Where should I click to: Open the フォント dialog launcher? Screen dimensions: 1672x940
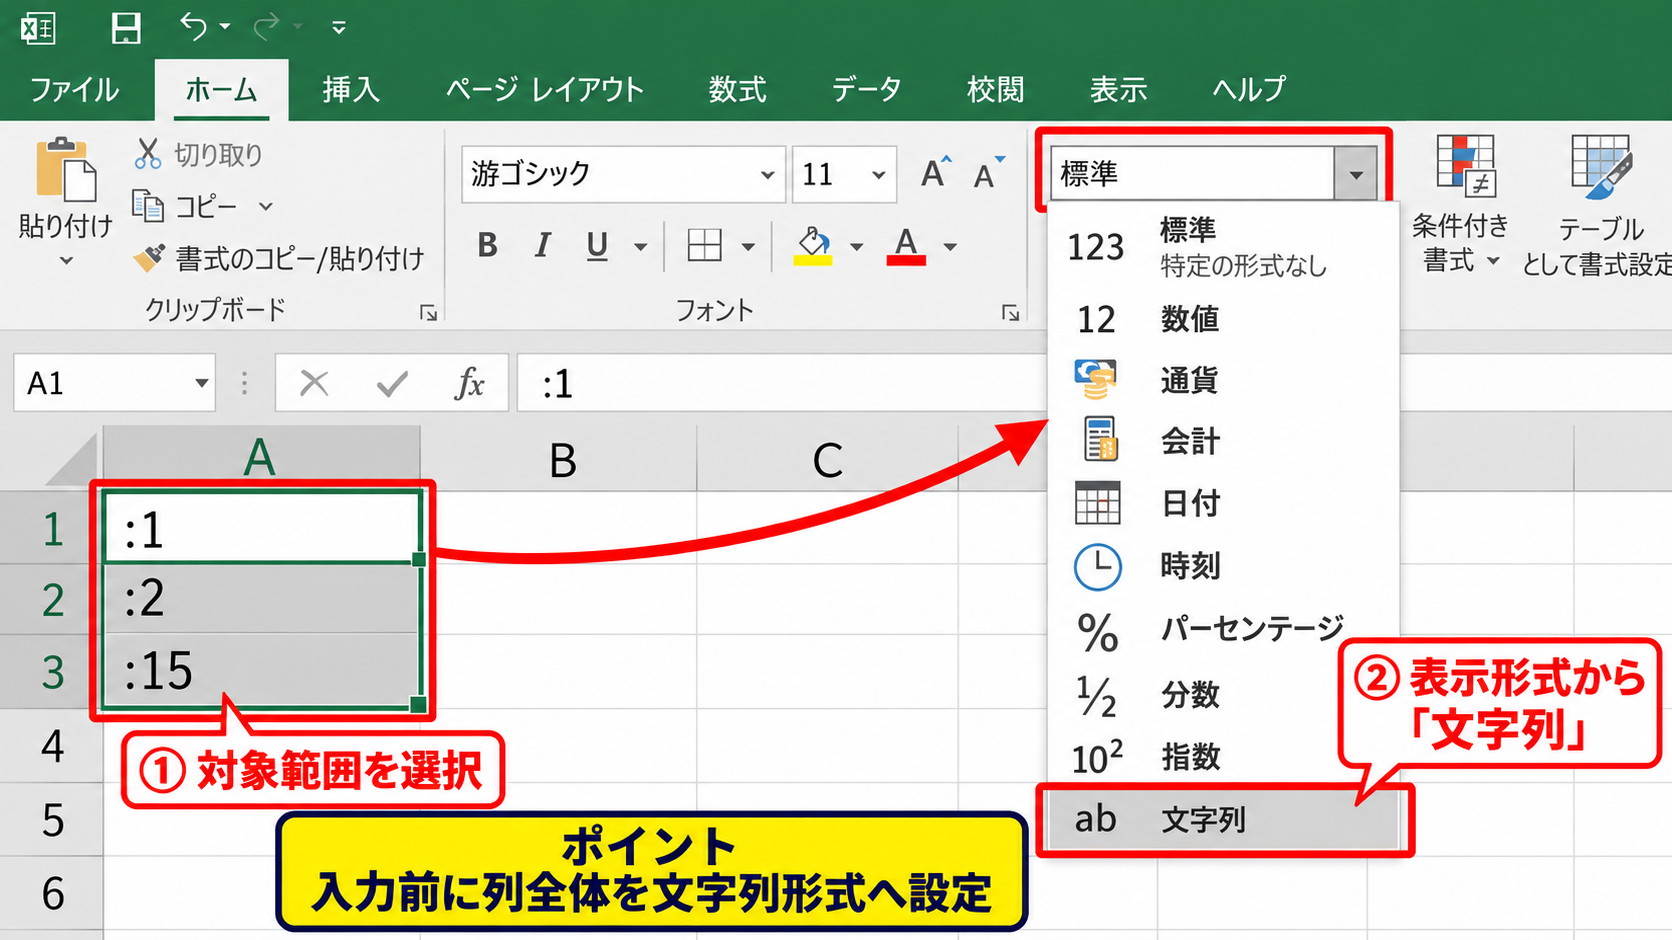[1011, 313]
